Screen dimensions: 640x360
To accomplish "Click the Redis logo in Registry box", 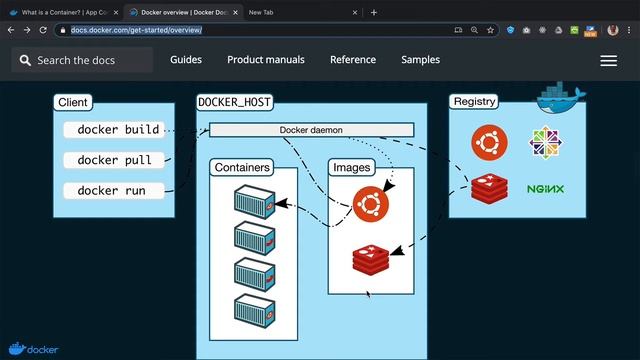I will [x=489, y=189].
